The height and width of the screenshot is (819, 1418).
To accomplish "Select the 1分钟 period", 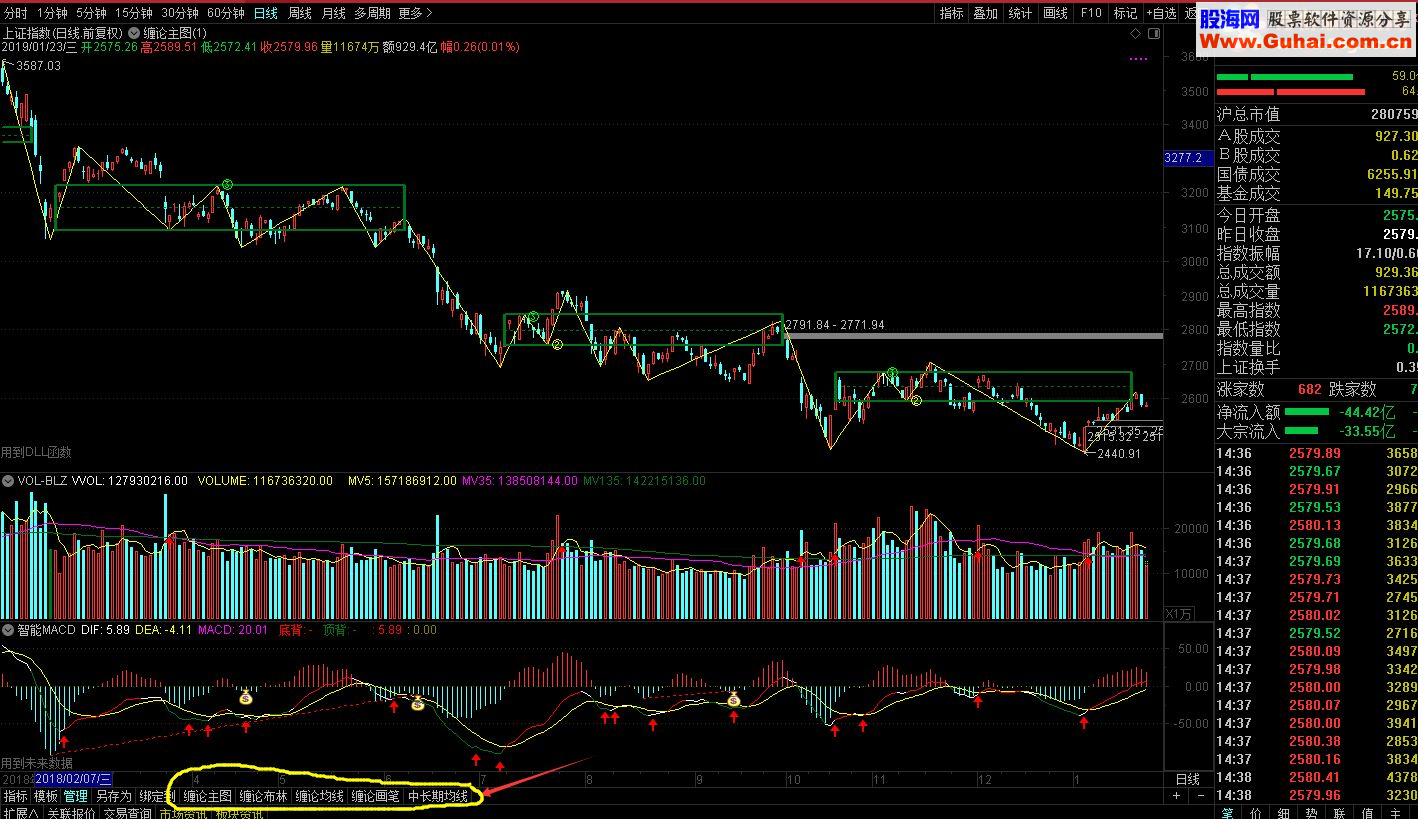I will point(53,13).
